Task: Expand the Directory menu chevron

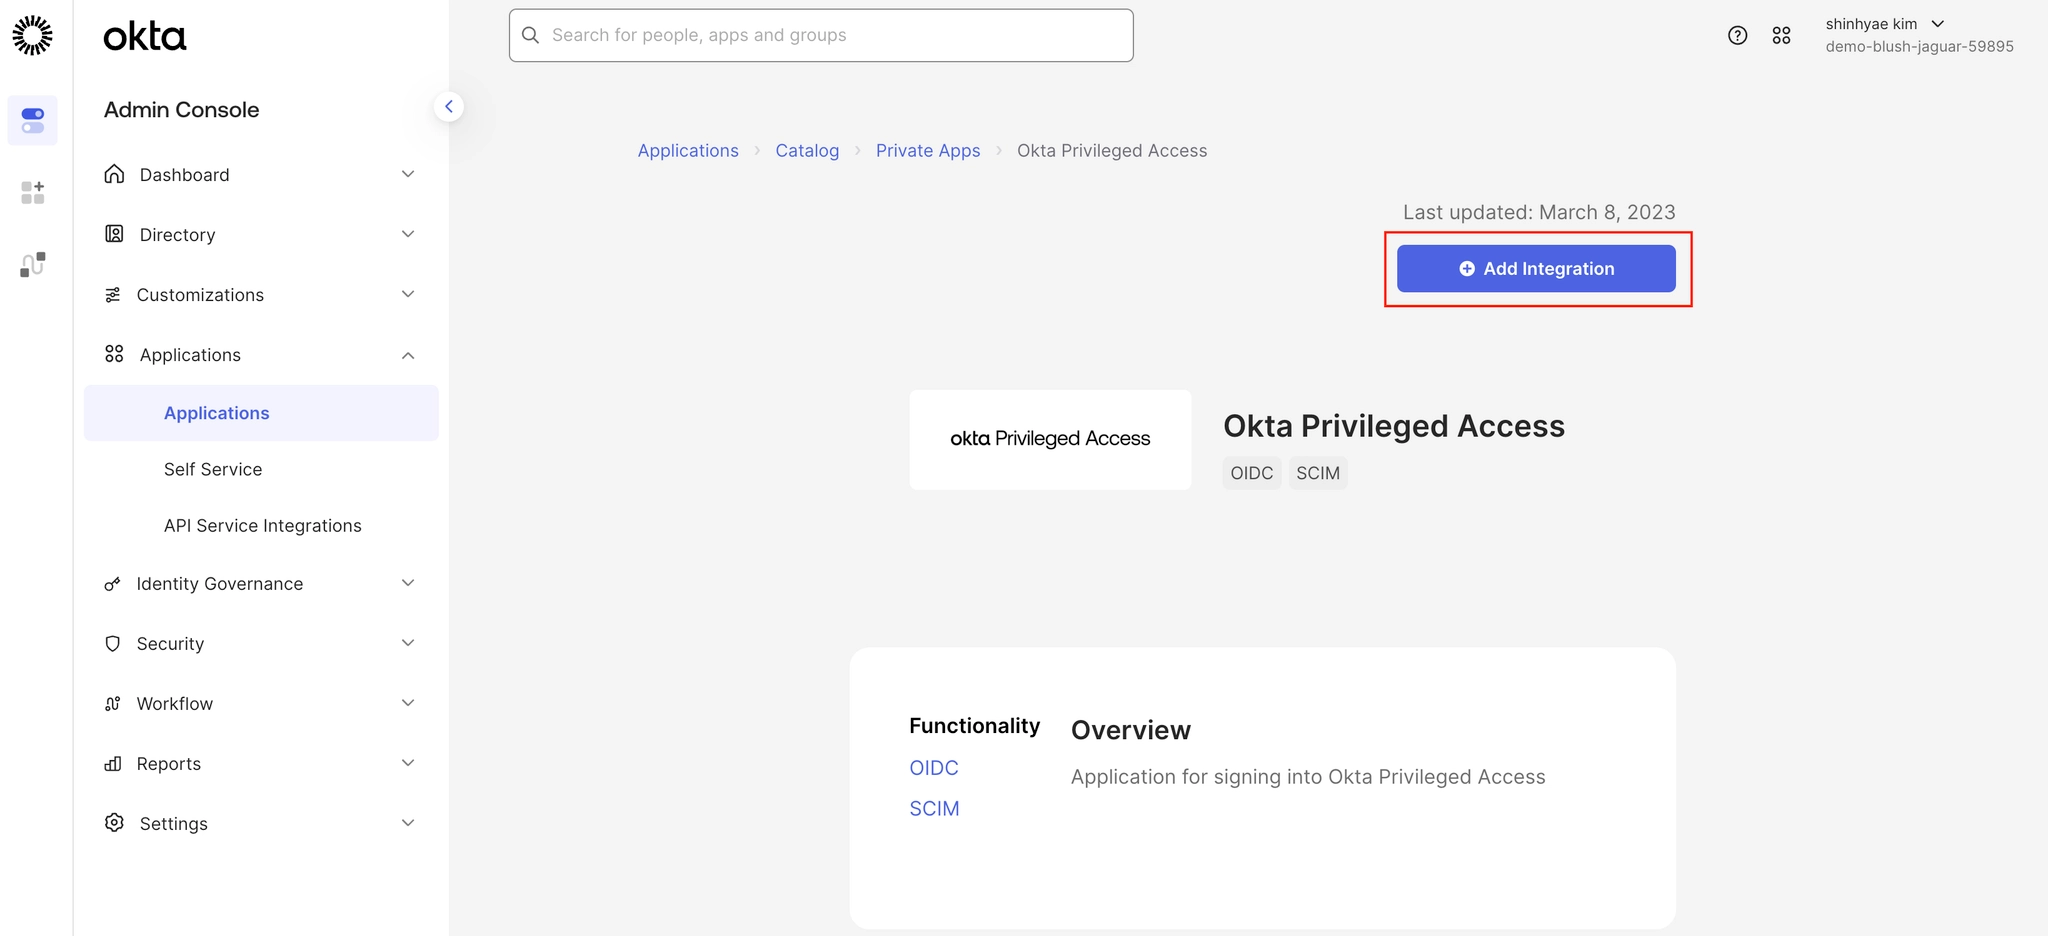Action: point(408,234)
